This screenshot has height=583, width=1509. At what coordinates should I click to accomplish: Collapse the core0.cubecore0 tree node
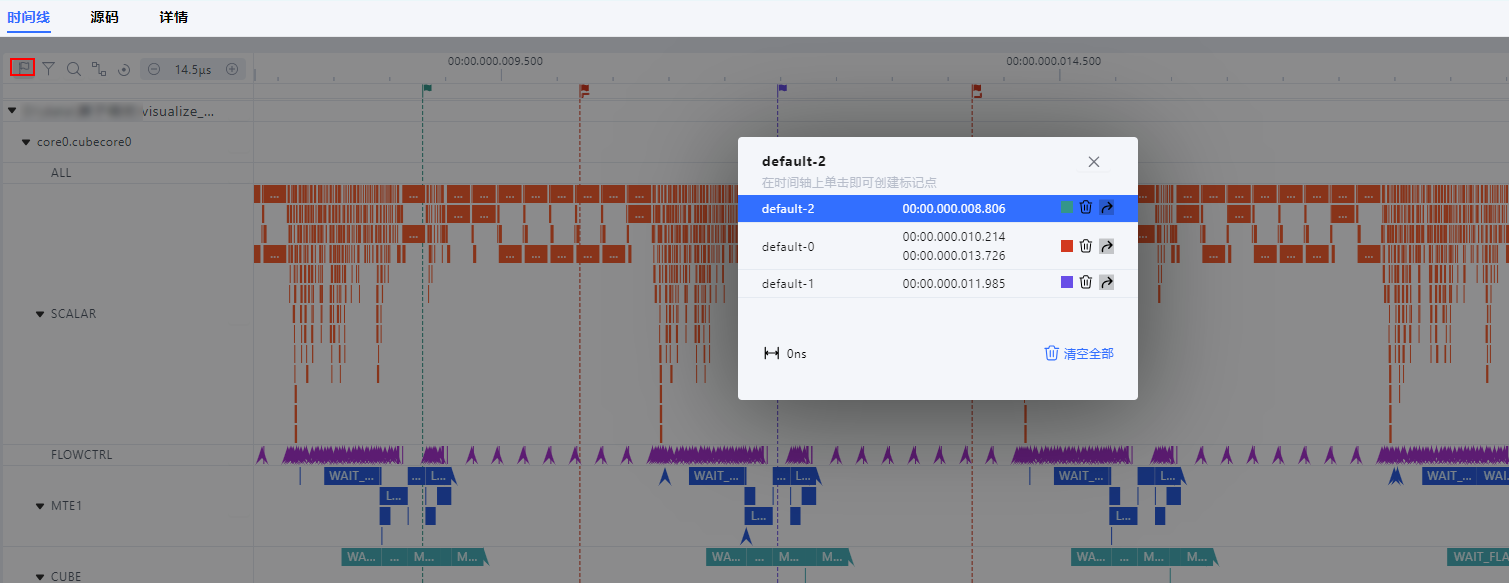(x=27, y=142)
